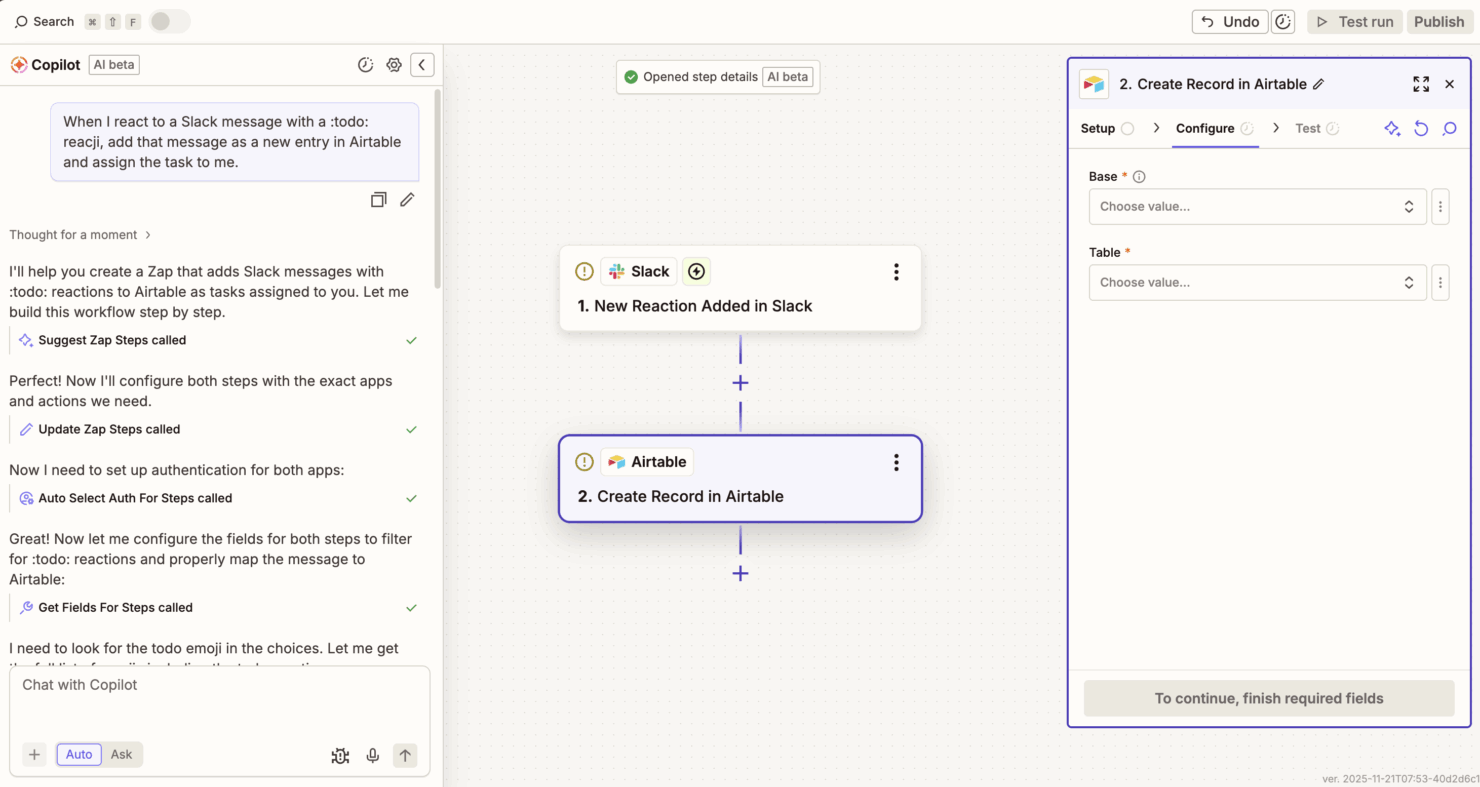Image resolution: width=1480 pixels, height=787 pixels.
Task: Open field search in the Airtable panel
Action: click(x=1449, y=128)
